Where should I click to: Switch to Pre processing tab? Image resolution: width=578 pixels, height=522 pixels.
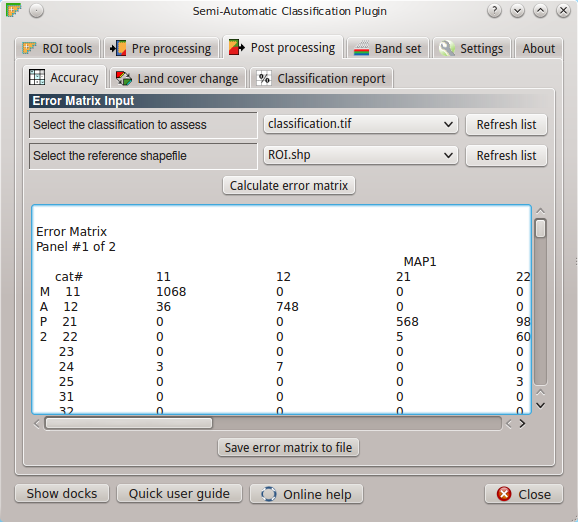point(161,48)
